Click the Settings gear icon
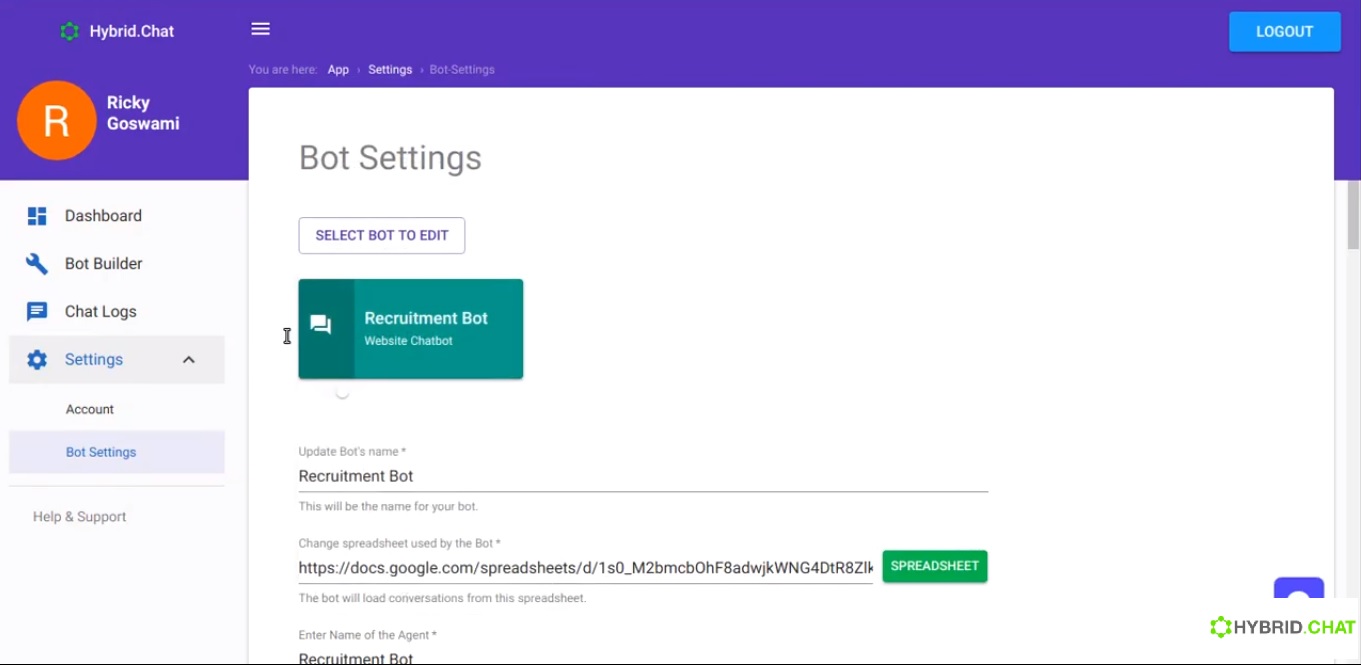The height and width of the screenshot is (665, 1361). pyautogui.click(x=37, y=359)
